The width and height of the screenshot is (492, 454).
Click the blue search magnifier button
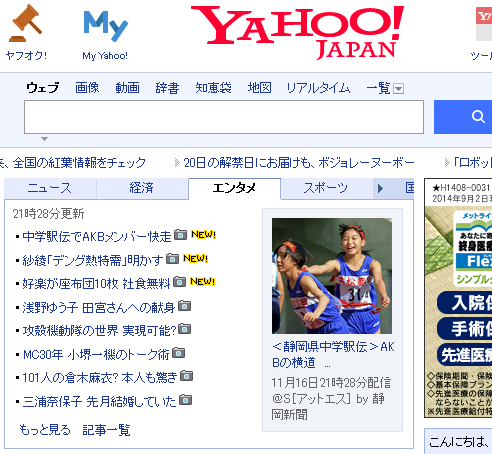pyautogui.click(x=463, y=117)
